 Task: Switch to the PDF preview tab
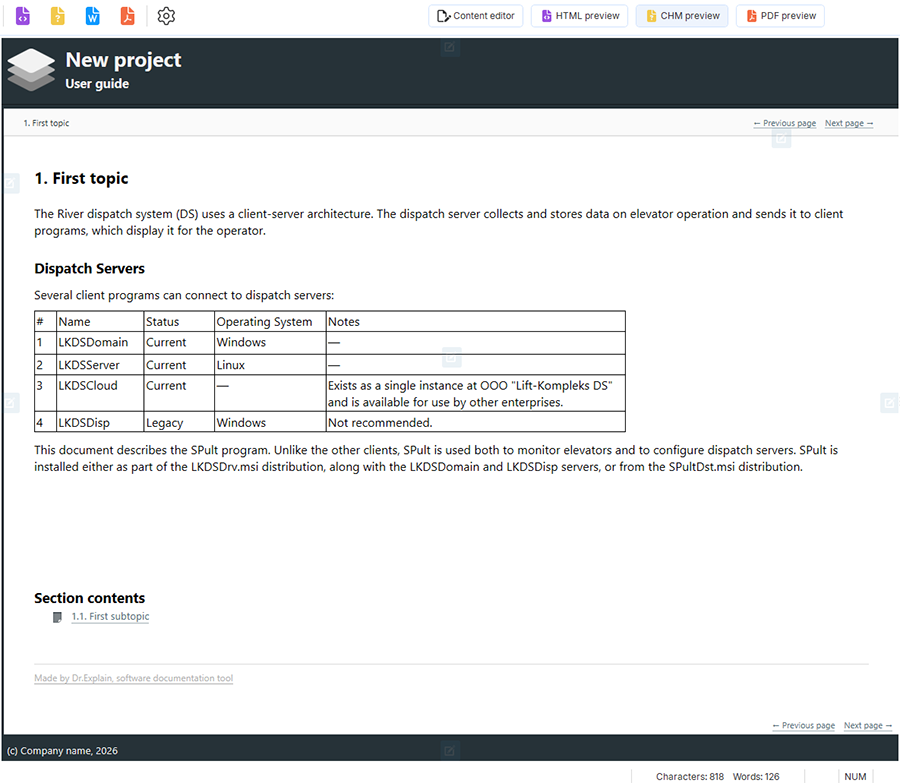pos(781,16)
